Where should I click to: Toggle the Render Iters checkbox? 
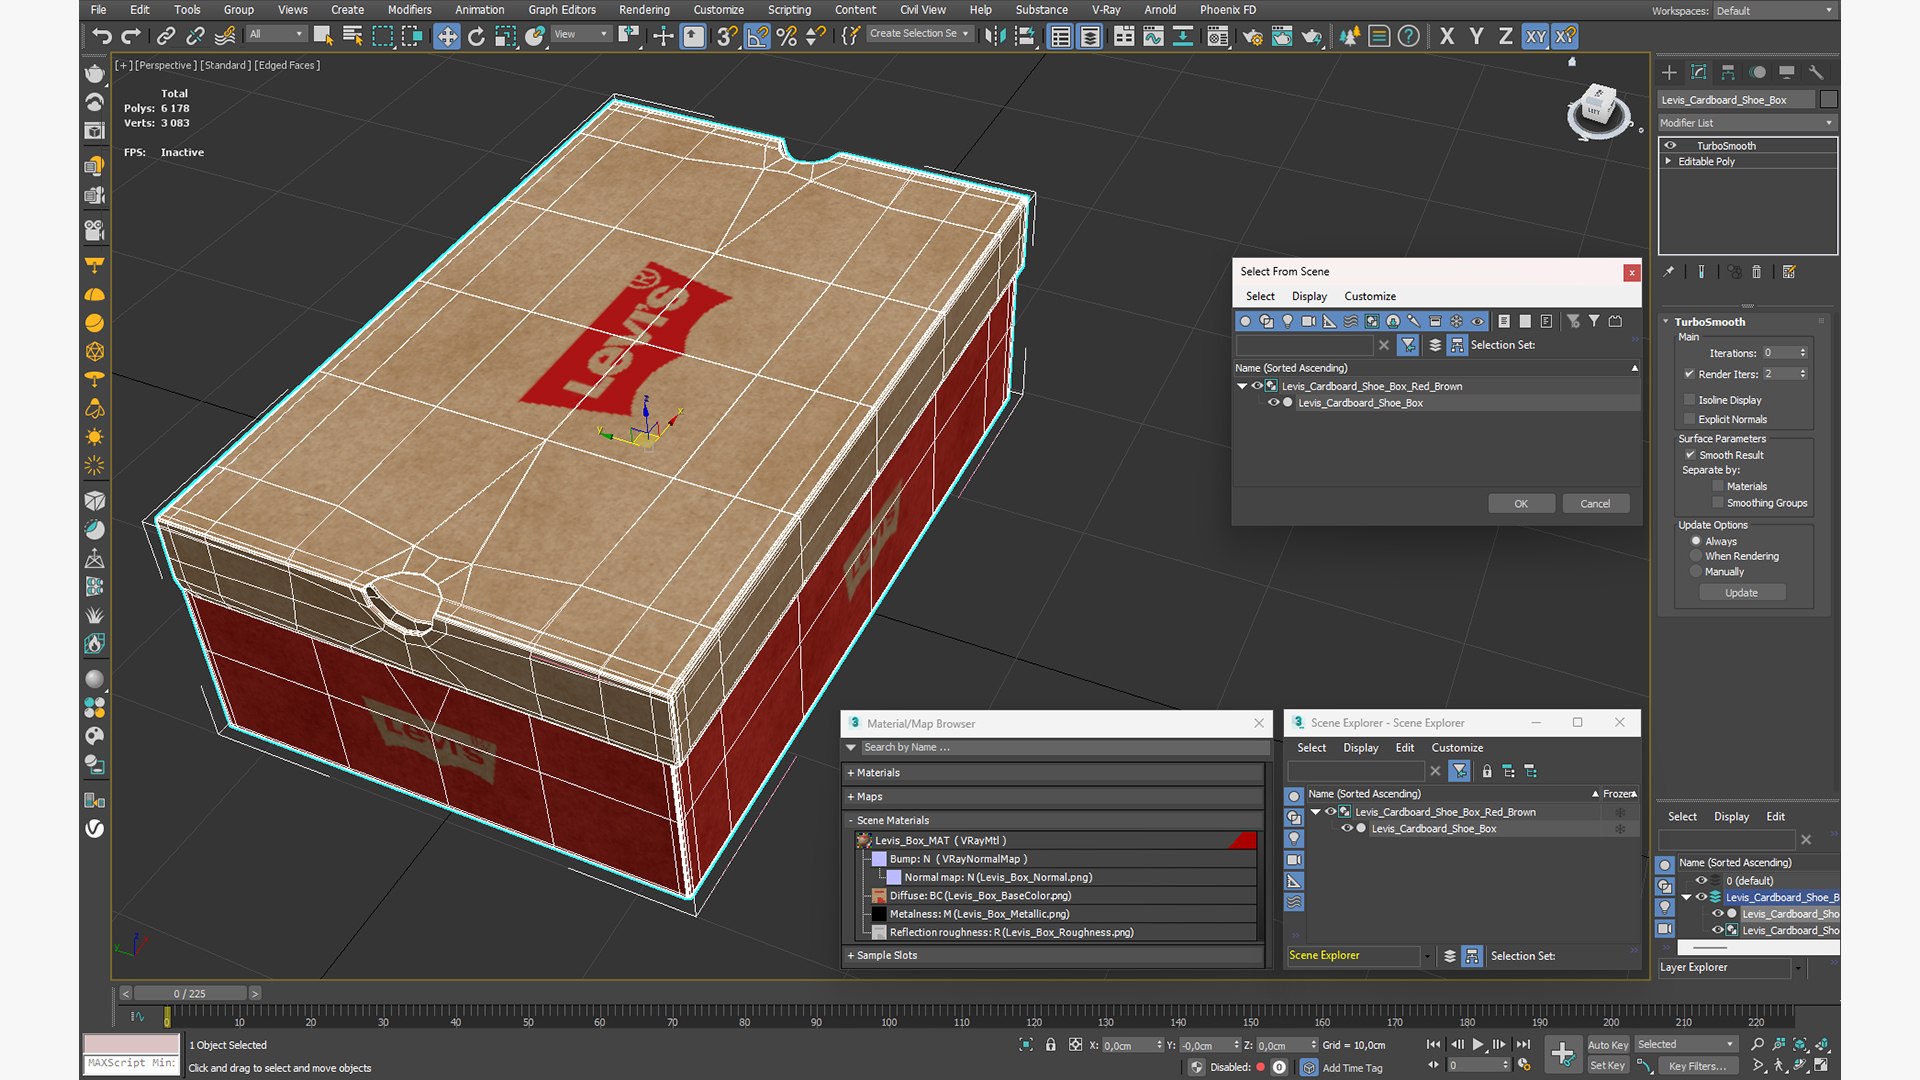[1690, 374]
